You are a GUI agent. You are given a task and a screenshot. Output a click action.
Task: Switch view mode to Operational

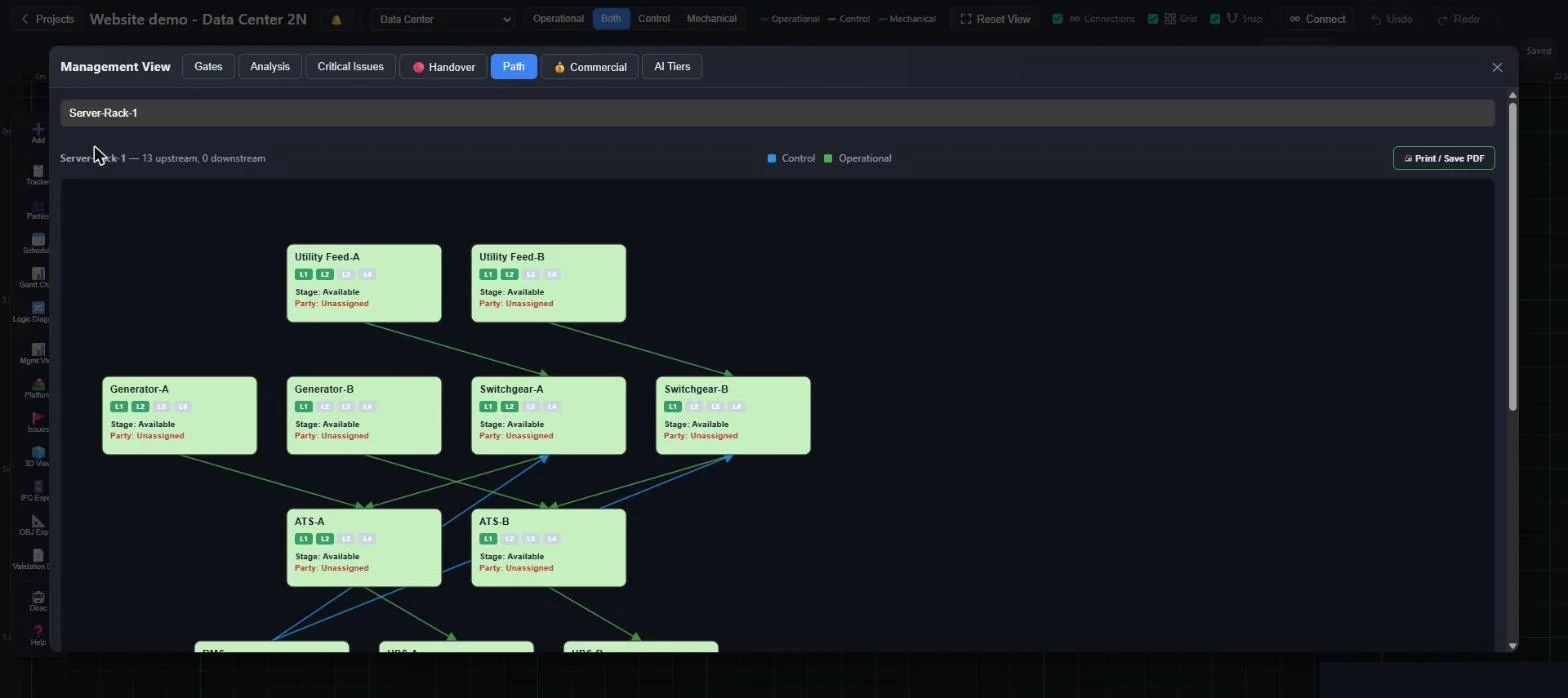558,19
